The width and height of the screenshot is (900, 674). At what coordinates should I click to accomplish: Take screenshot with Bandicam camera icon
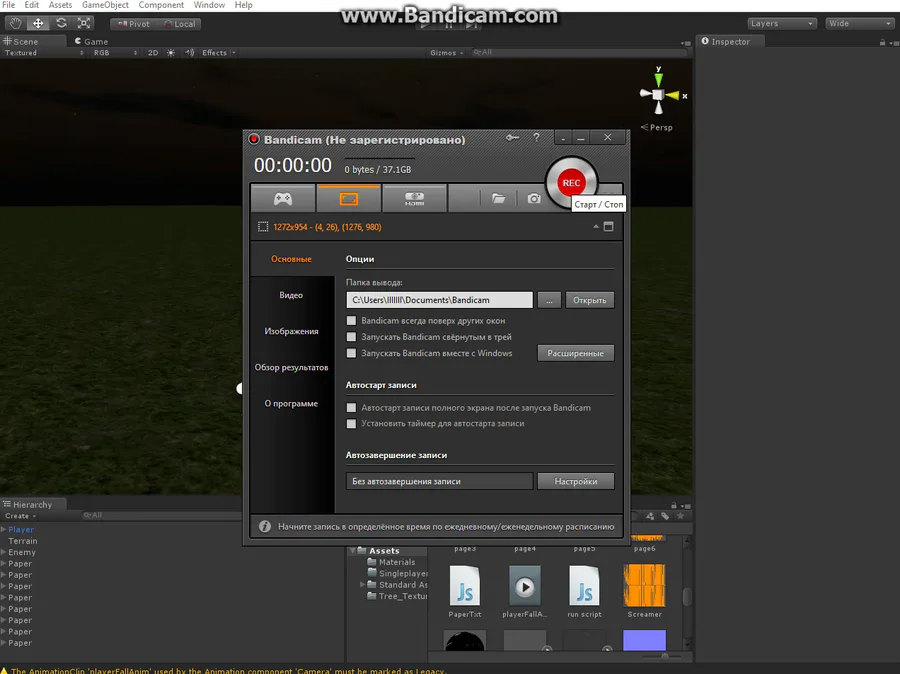click(x=534, y=199)
